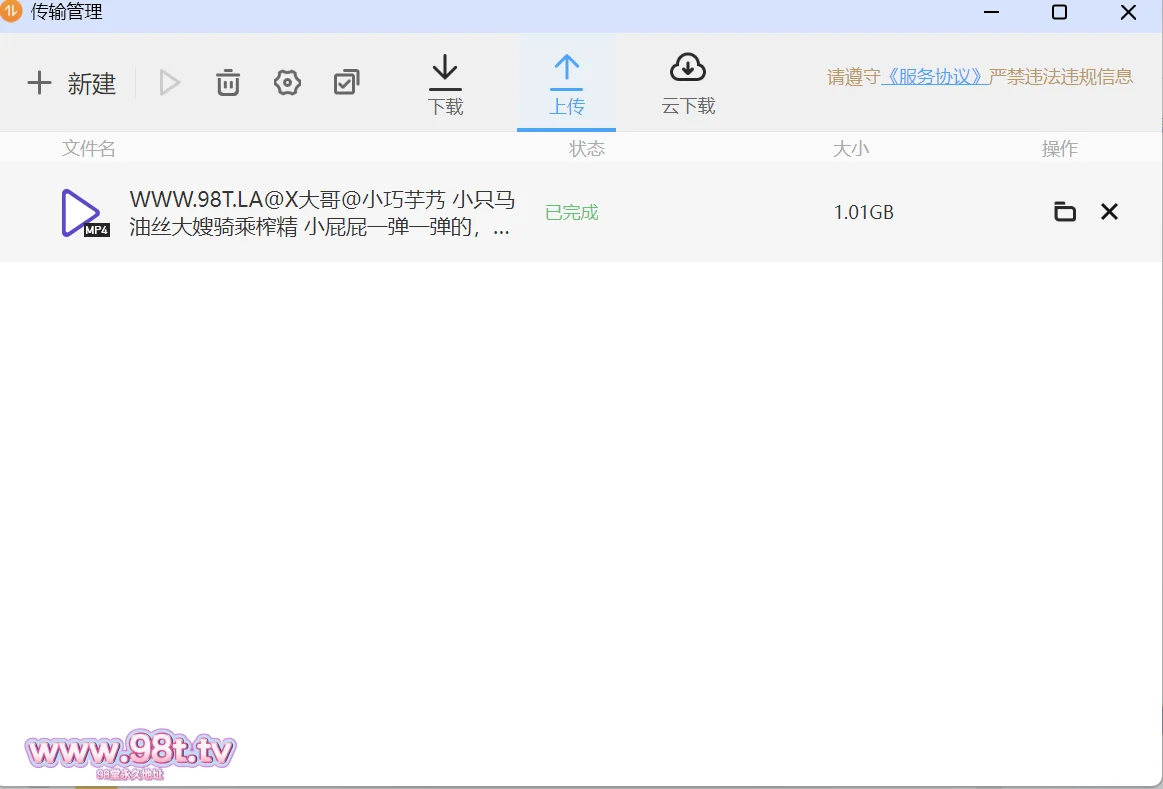Minimize the 传输管理 window
Screen dimensions: 1163x789
tap(991, 13)
